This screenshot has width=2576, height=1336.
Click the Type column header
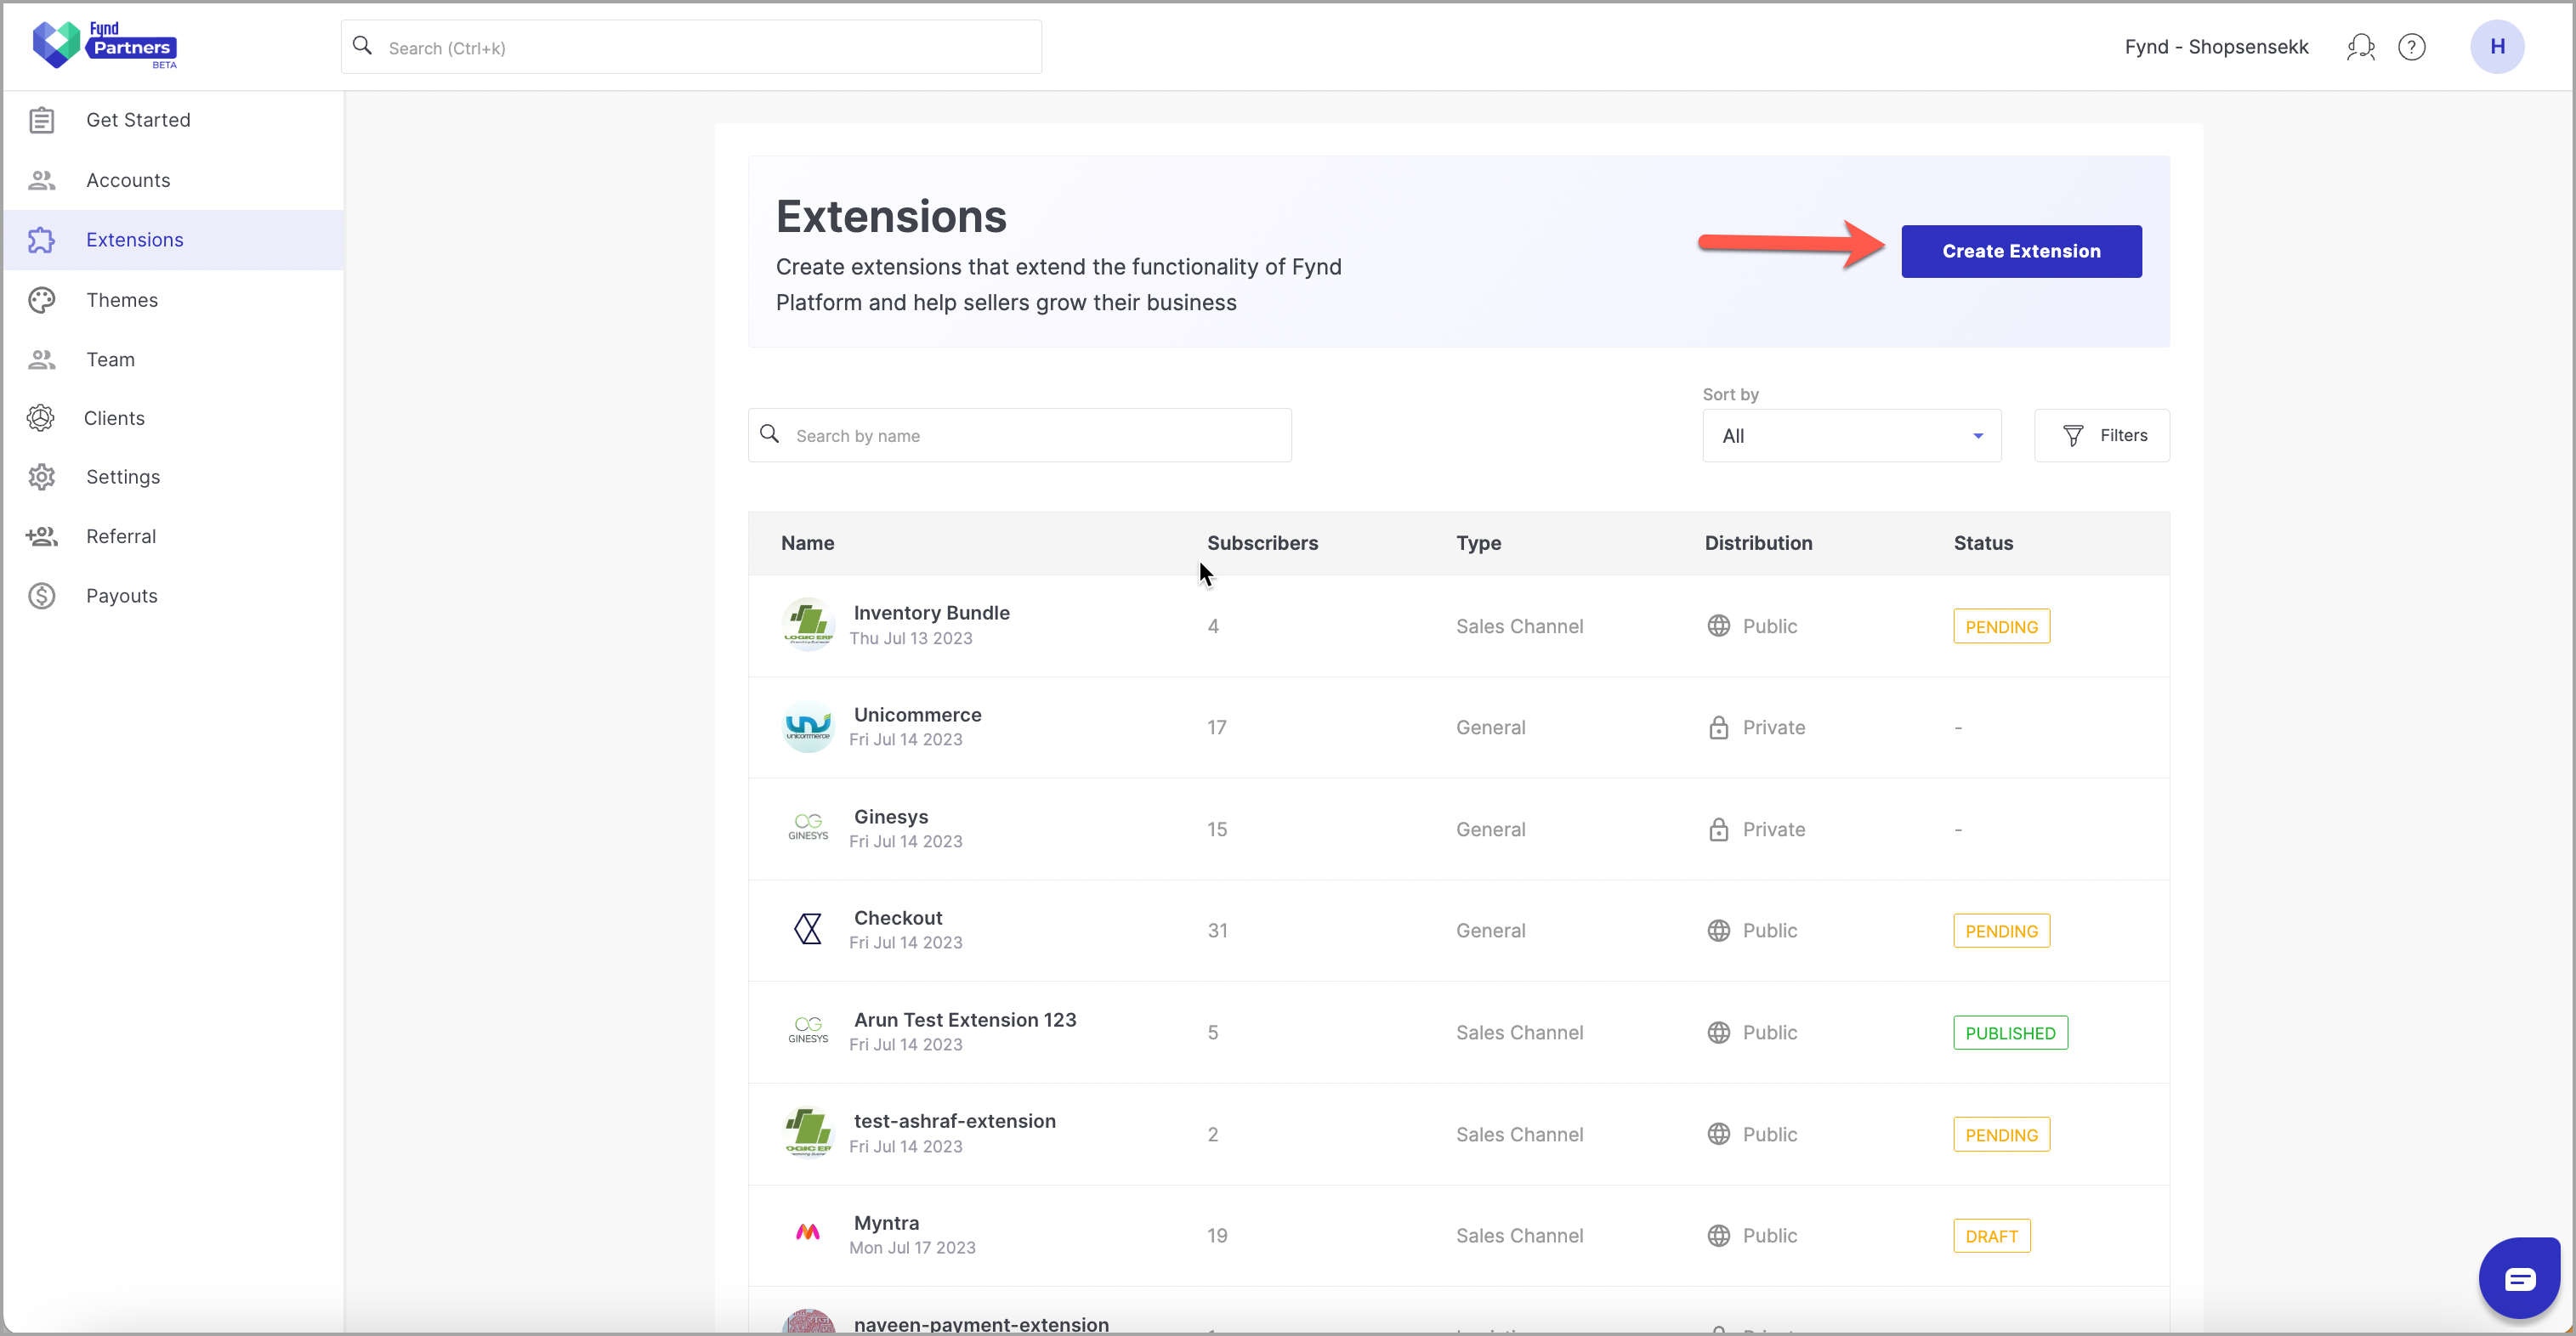tap(1478, 543)
